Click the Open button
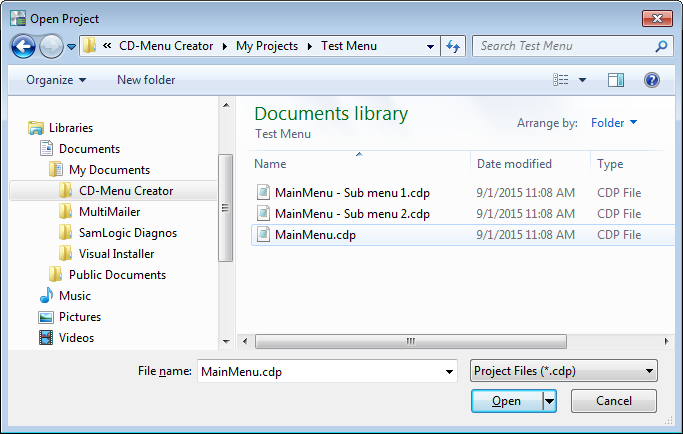This screenshot has width=683, height=434. tap(507, 401)
